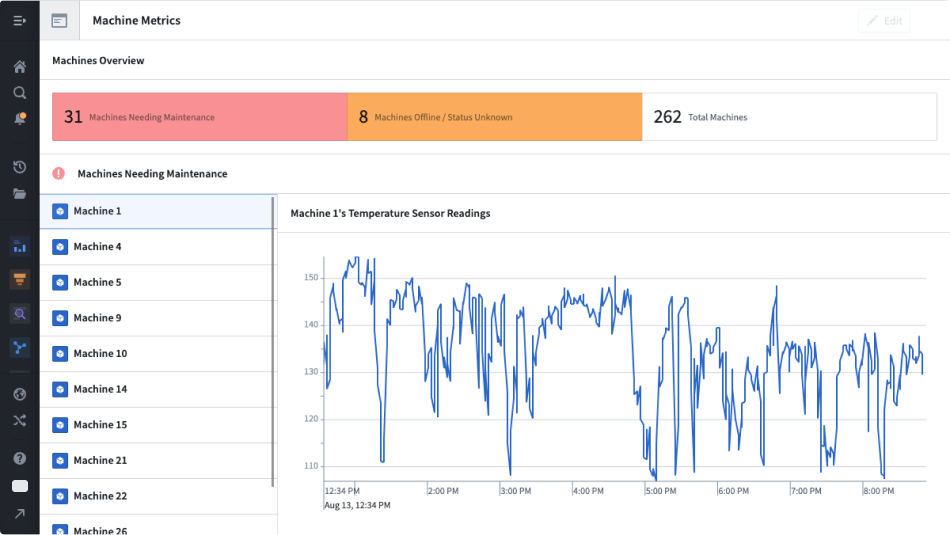Viewport: 950px width, 535px height.
Task: Open the search magnifier icon in sidebar
Action: pos(19,93)
